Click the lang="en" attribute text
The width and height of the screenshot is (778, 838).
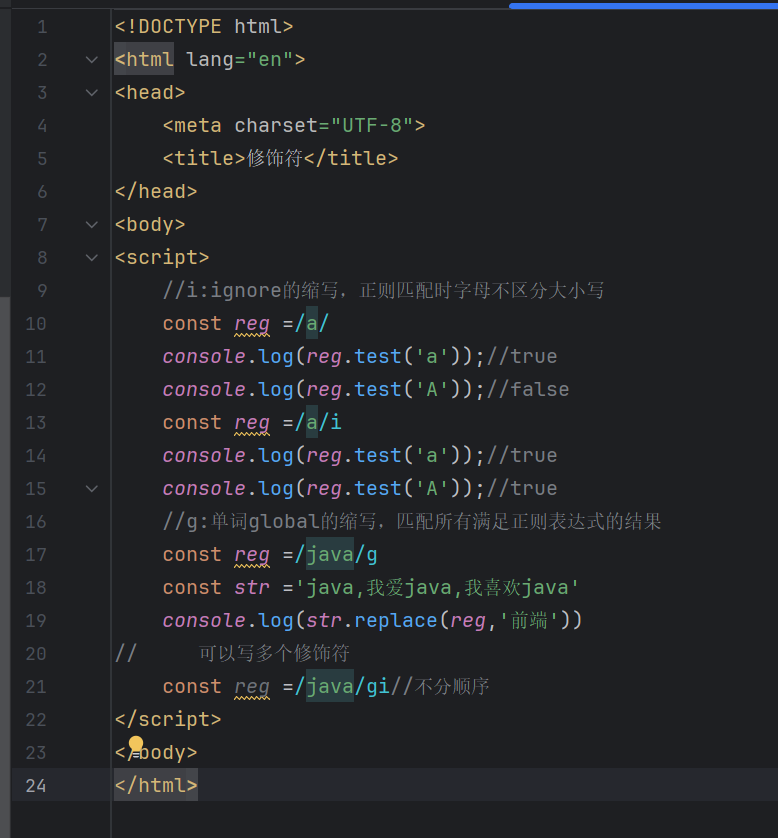239,60
